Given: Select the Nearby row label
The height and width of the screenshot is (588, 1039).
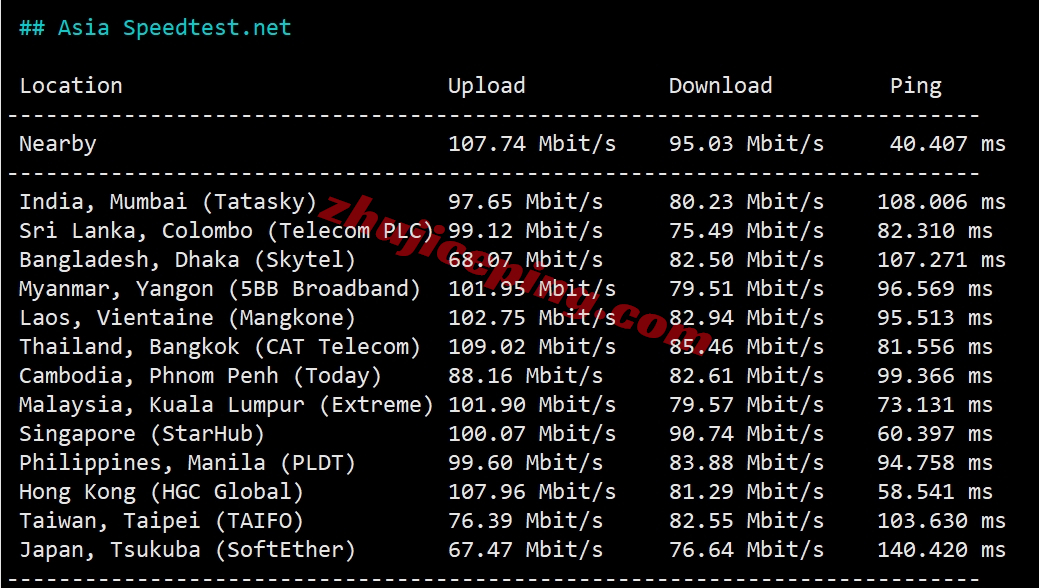Looking at the screenshot, I should coord(58,144).
